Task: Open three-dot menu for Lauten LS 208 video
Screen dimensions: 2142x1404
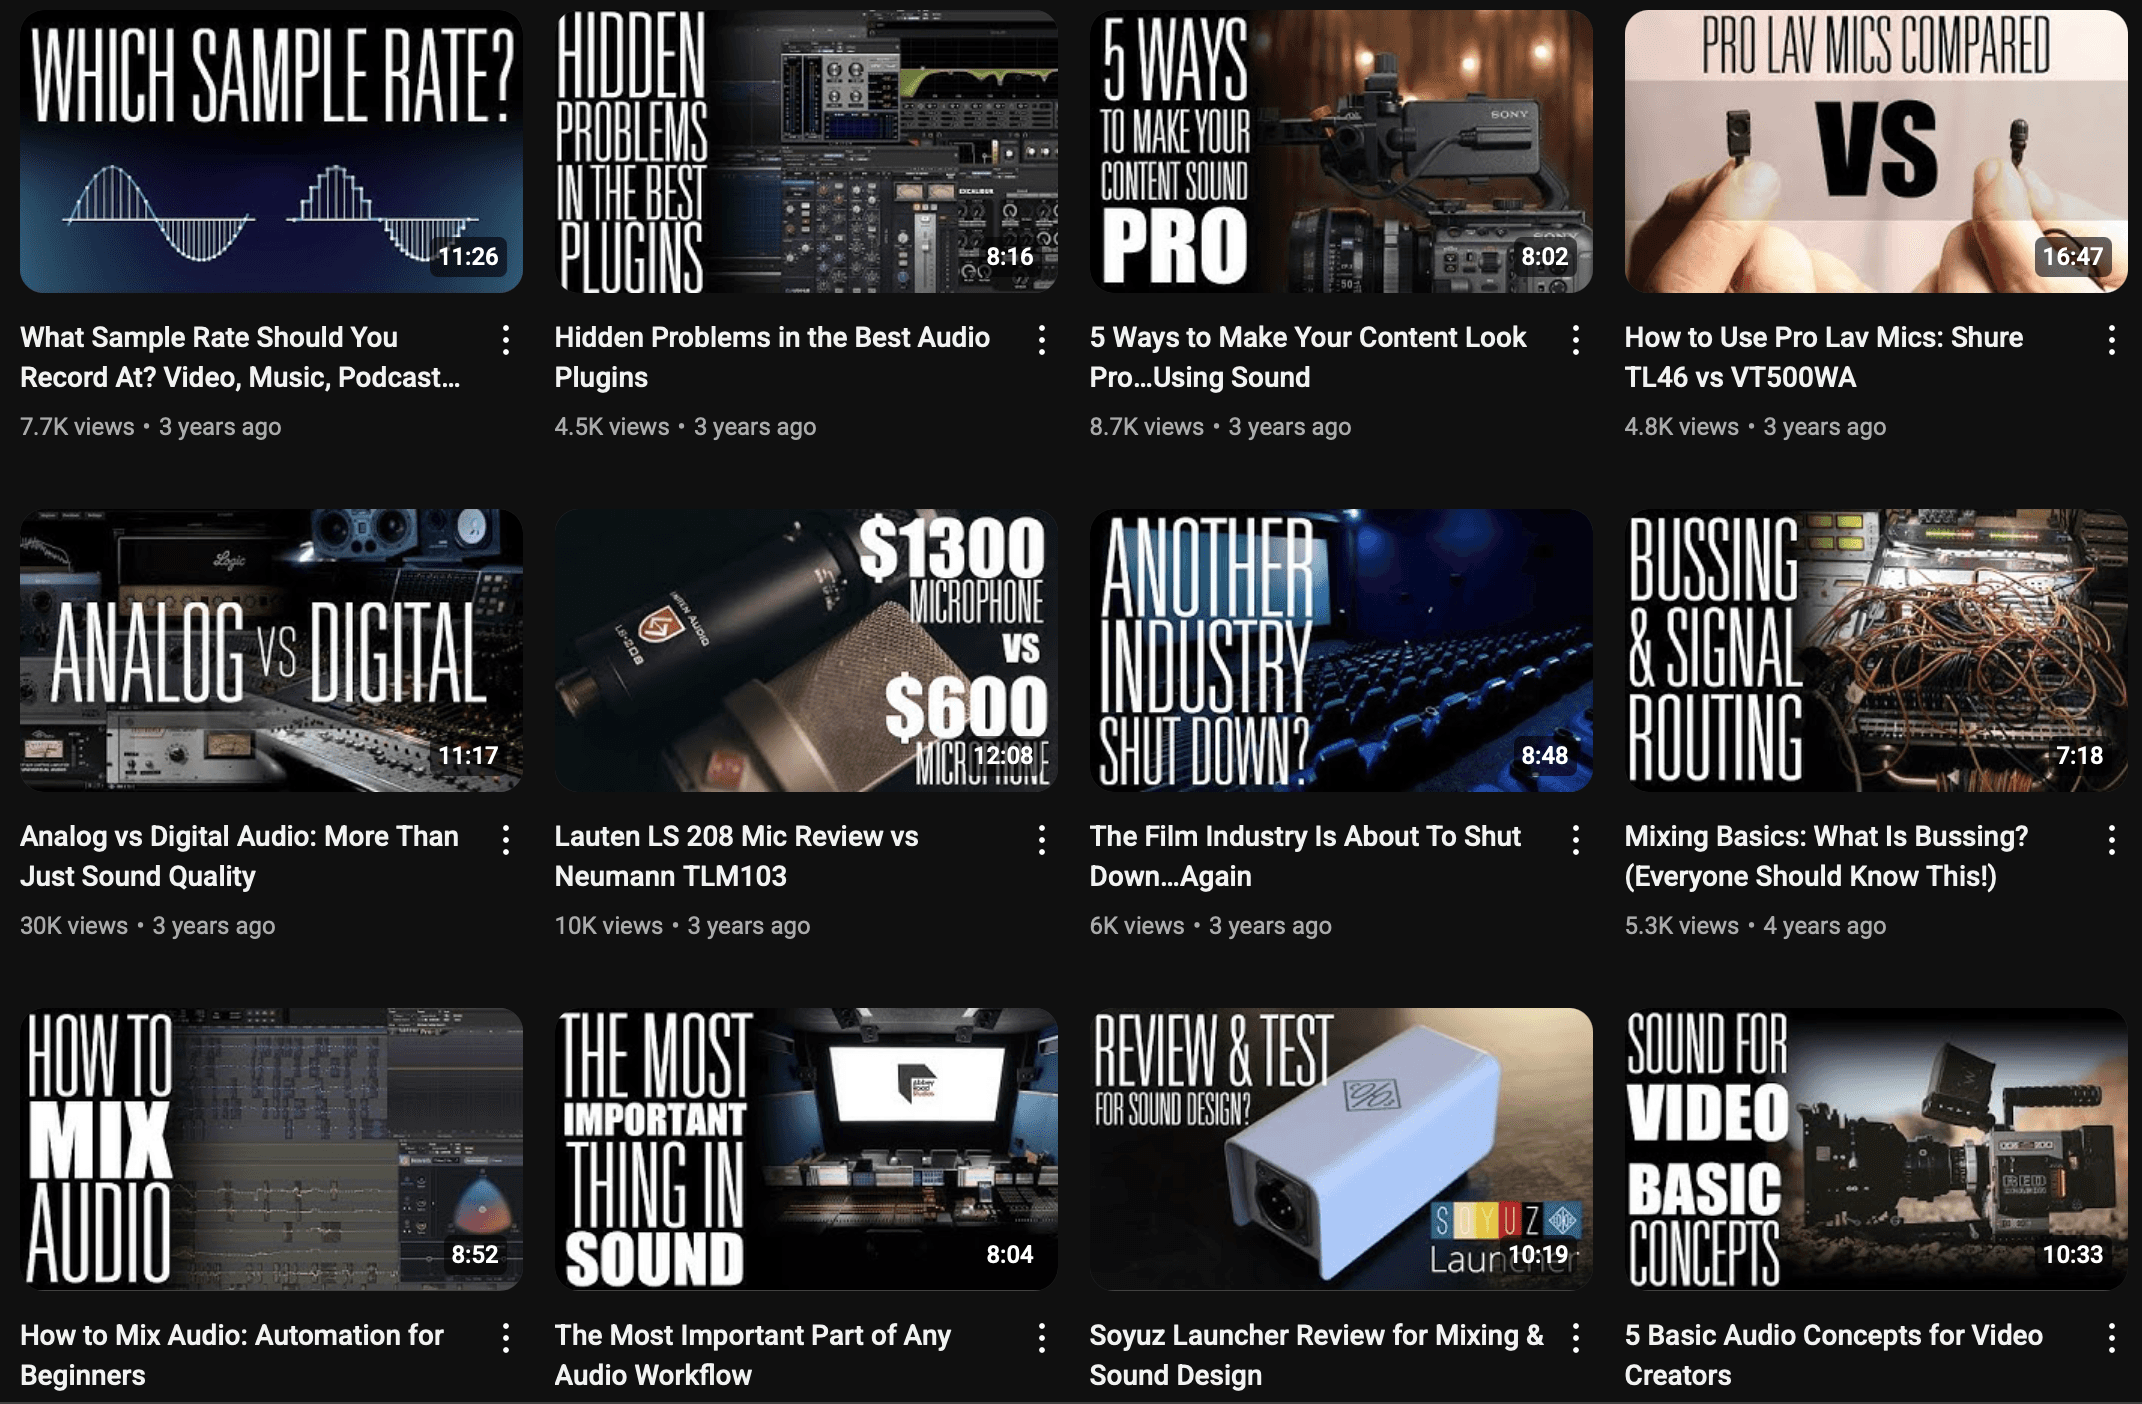Action: tap(1041, 839)
